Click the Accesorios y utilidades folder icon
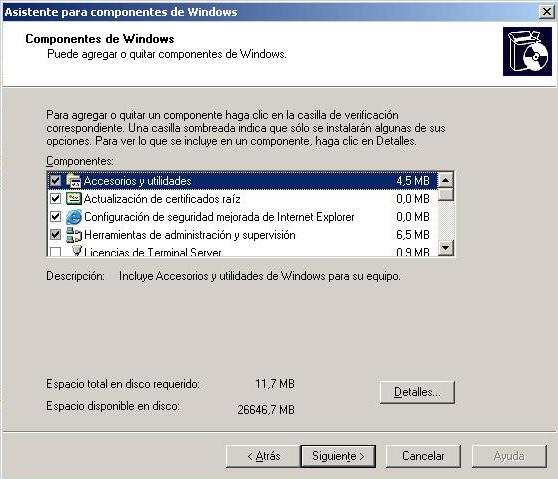The width and height of the screenshot is (558, 479). pyautogui.click(x=74, y=181)
